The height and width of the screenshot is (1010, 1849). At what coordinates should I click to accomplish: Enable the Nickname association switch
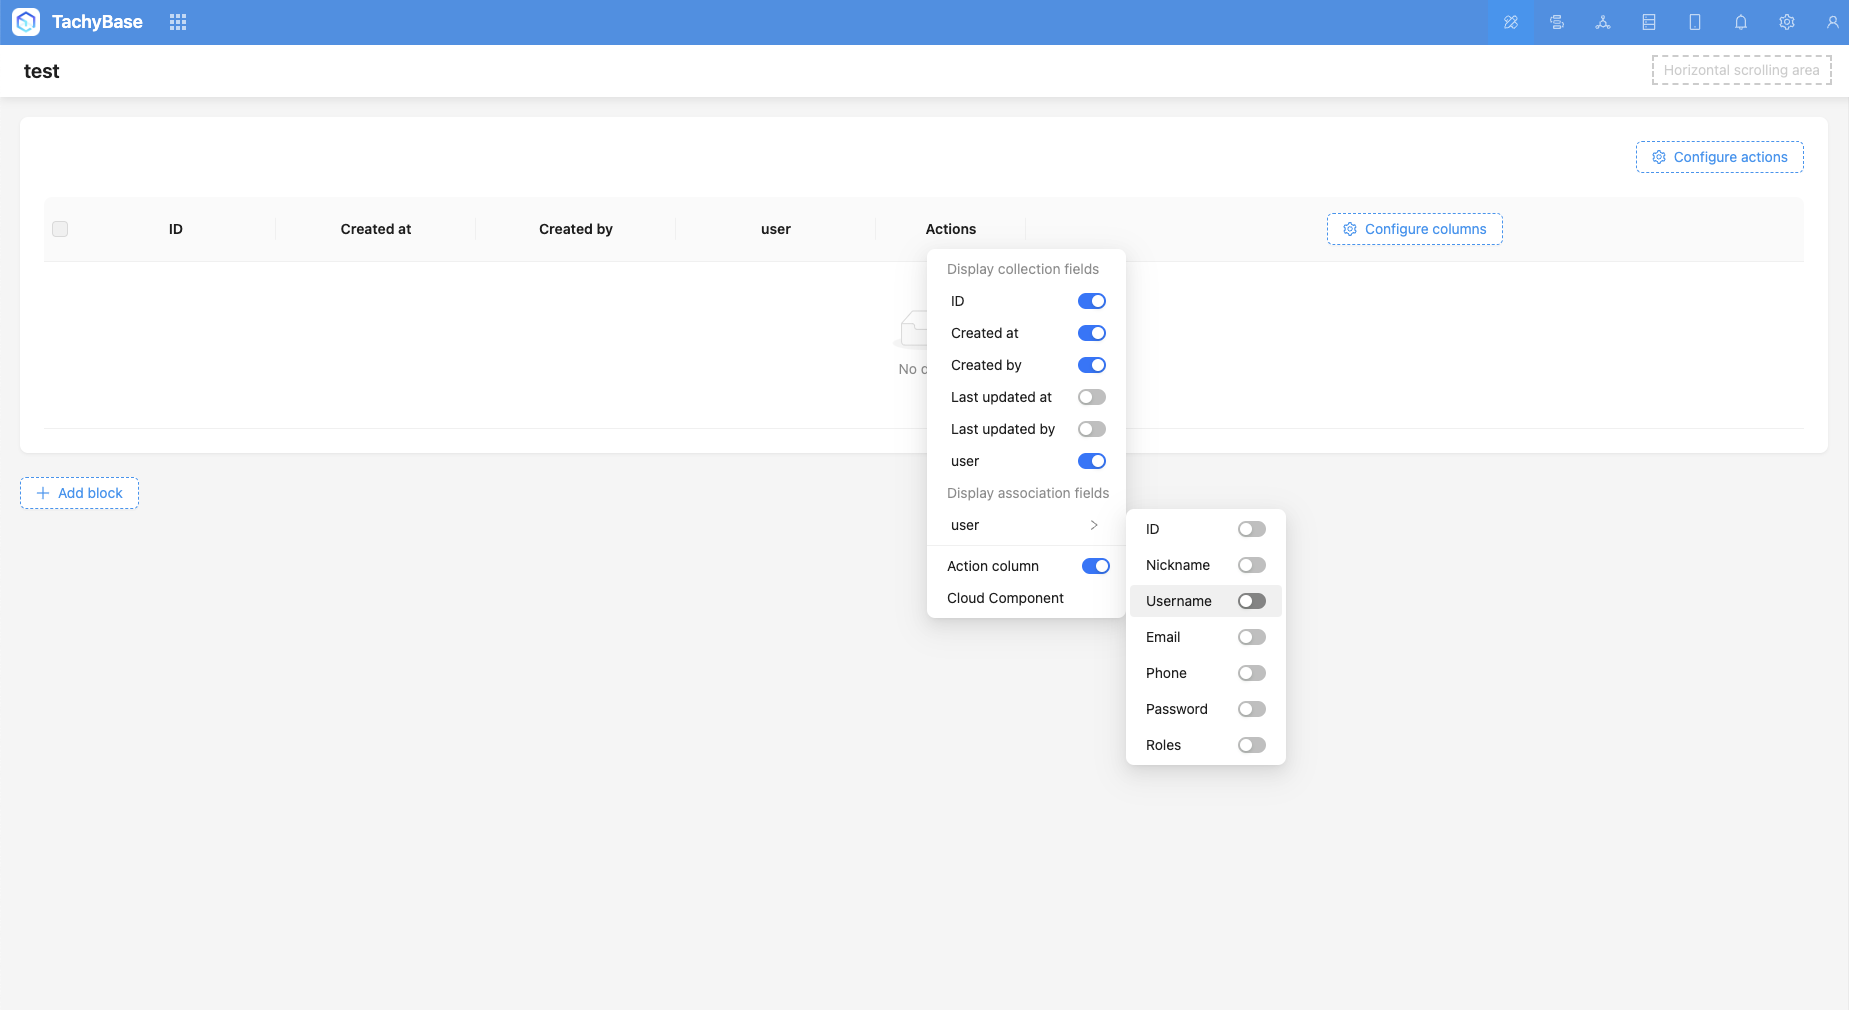pos(1252,565)
